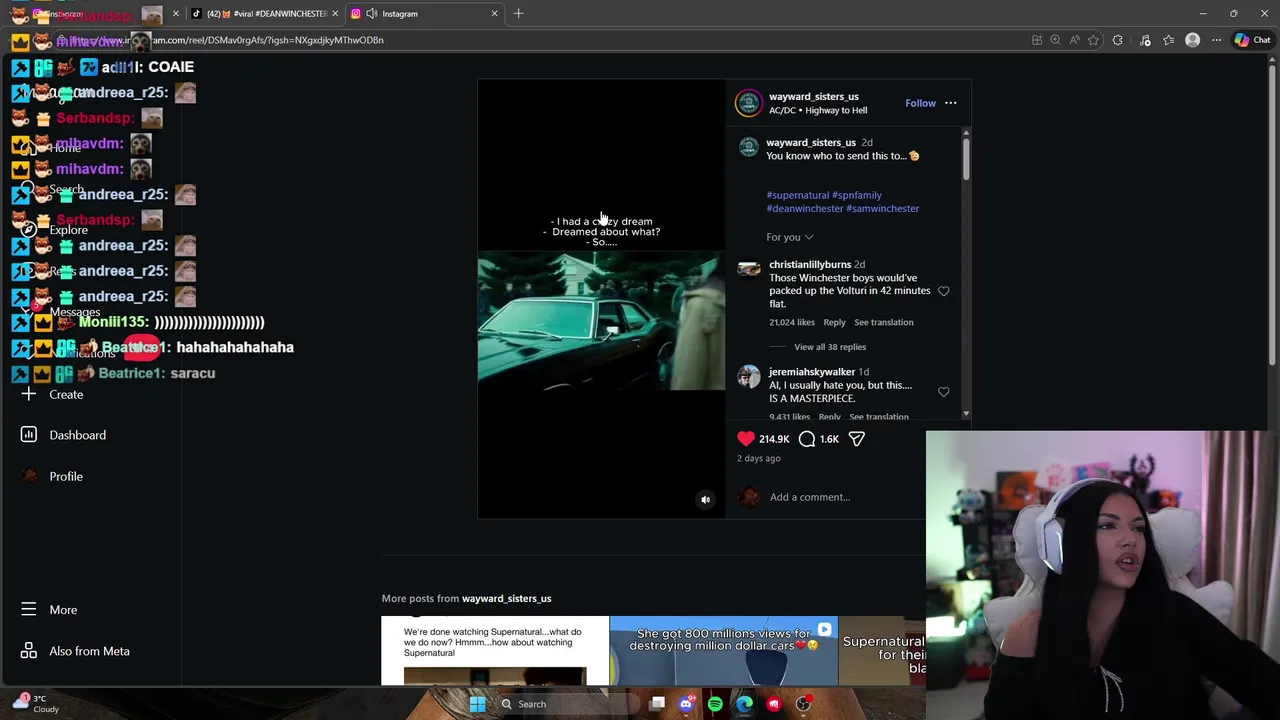Reply to christianlillyburns' comment

[834, 322]
